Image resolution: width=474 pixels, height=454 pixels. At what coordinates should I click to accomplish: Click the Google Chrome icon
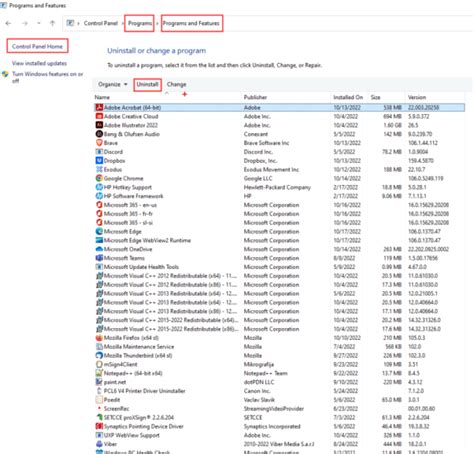pyautogui.click(x=99, y=178)
